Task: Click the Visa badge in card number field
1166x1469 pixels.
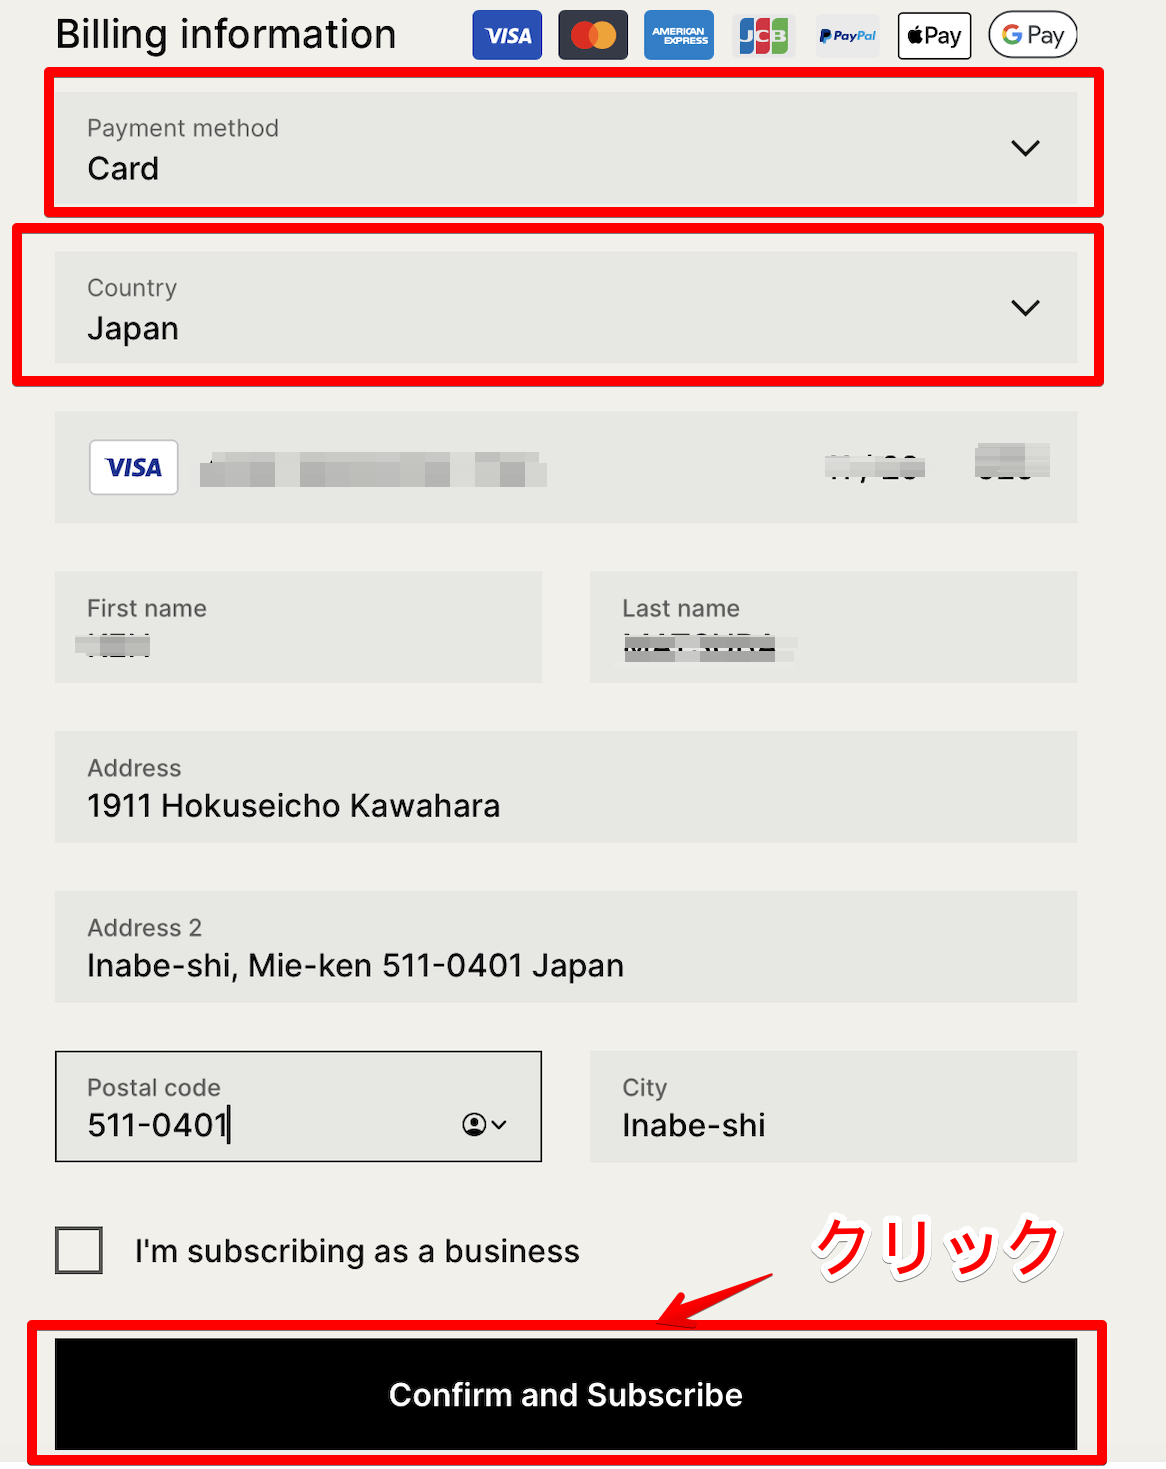Action: tap(134, 467)
